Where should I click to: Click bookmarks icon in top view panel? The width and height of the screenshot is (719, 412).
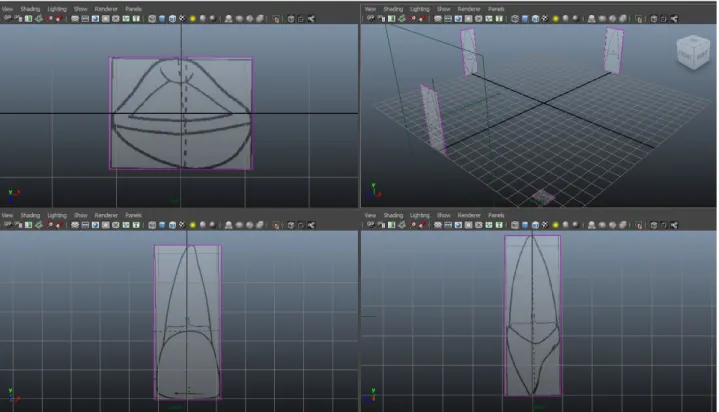(x=28, y=19)
